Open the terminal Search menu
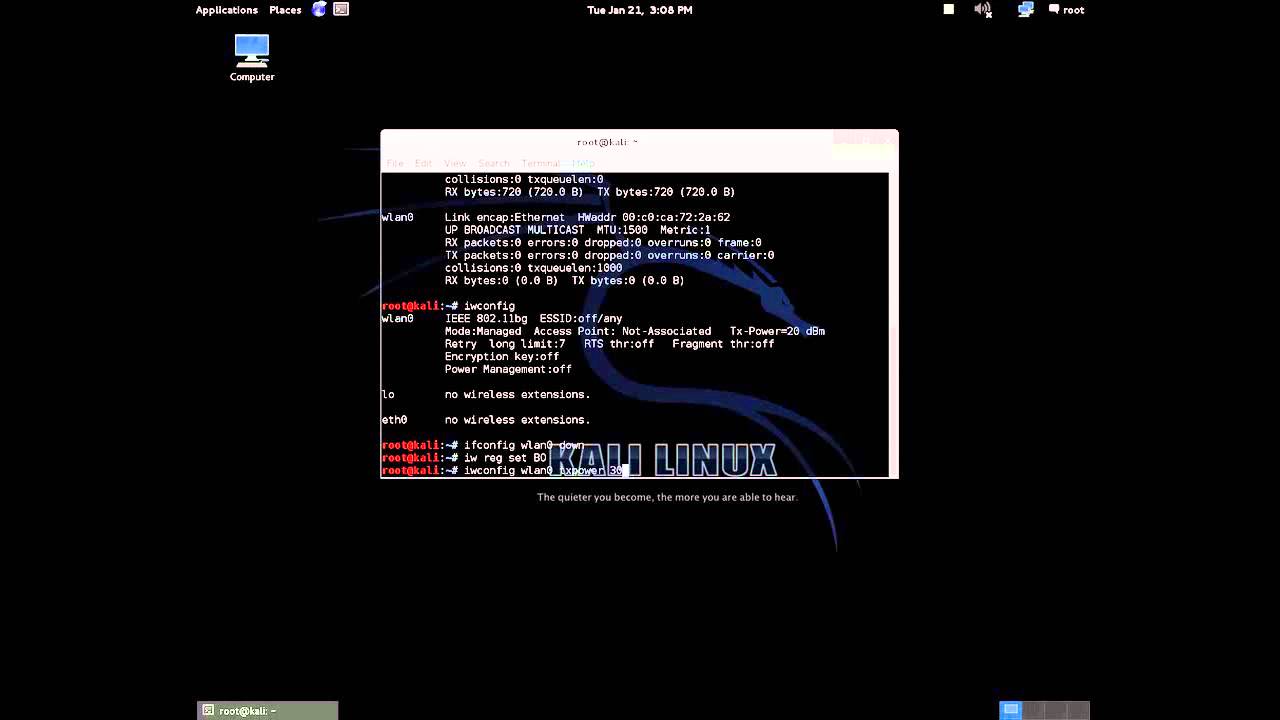The height and width of the screenshot is (720, 1280). pyautogui.click(x=493, y=163)
